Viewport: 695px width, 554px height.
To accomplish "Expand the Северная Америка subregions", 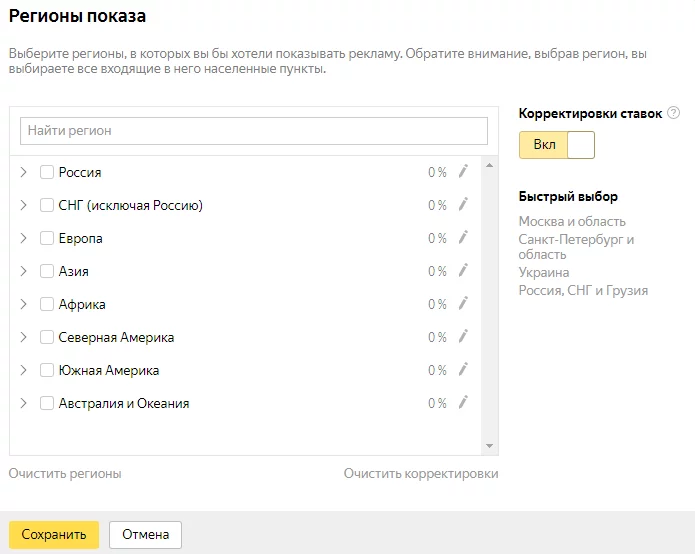I will click(23, 337).
